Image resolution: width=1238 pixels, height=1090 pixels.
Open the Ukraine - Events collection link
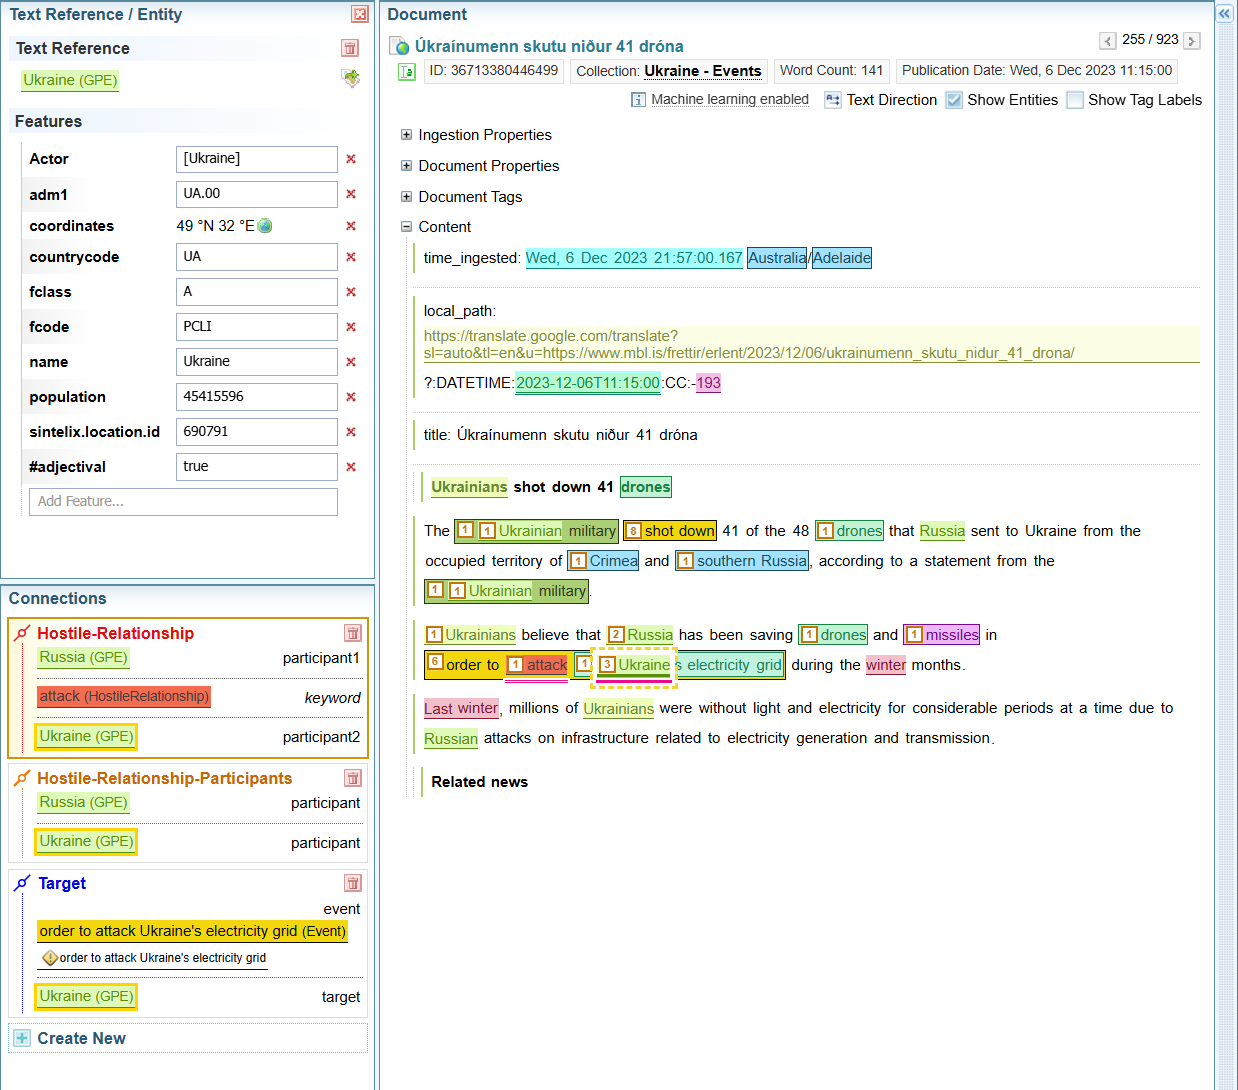[702, 71]
